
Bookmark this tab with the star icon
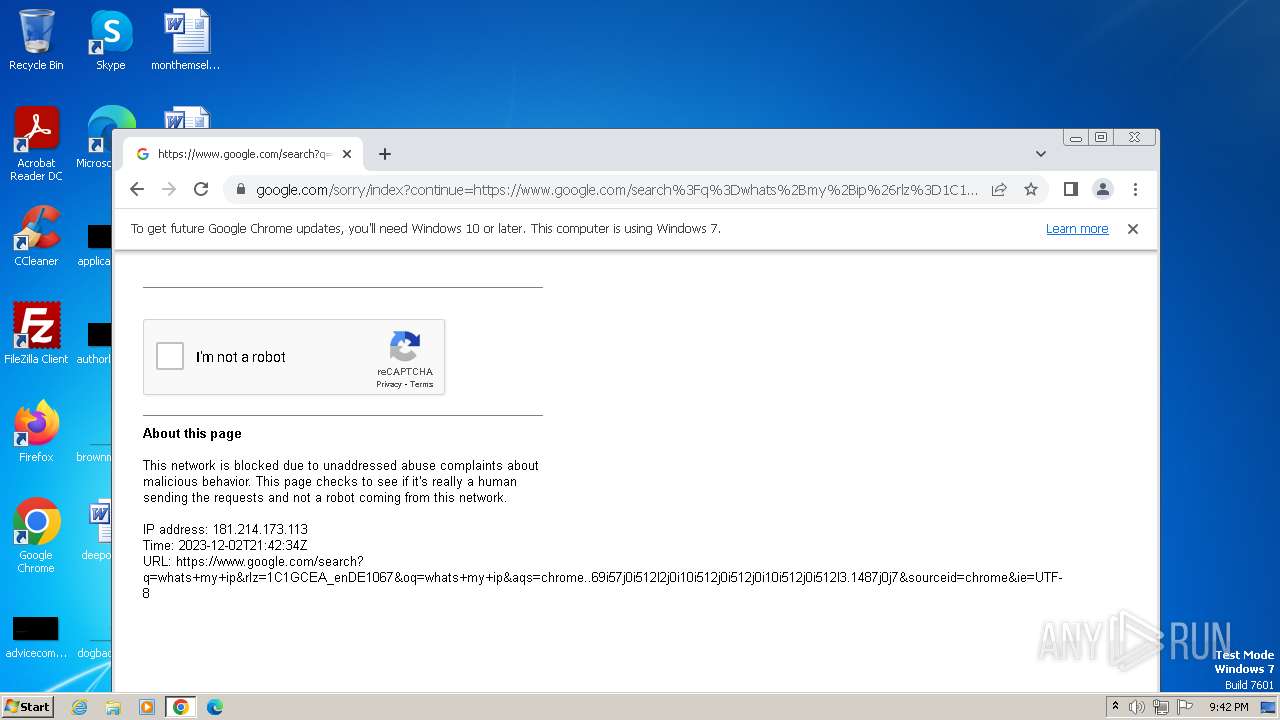[x=1031, y=189]
